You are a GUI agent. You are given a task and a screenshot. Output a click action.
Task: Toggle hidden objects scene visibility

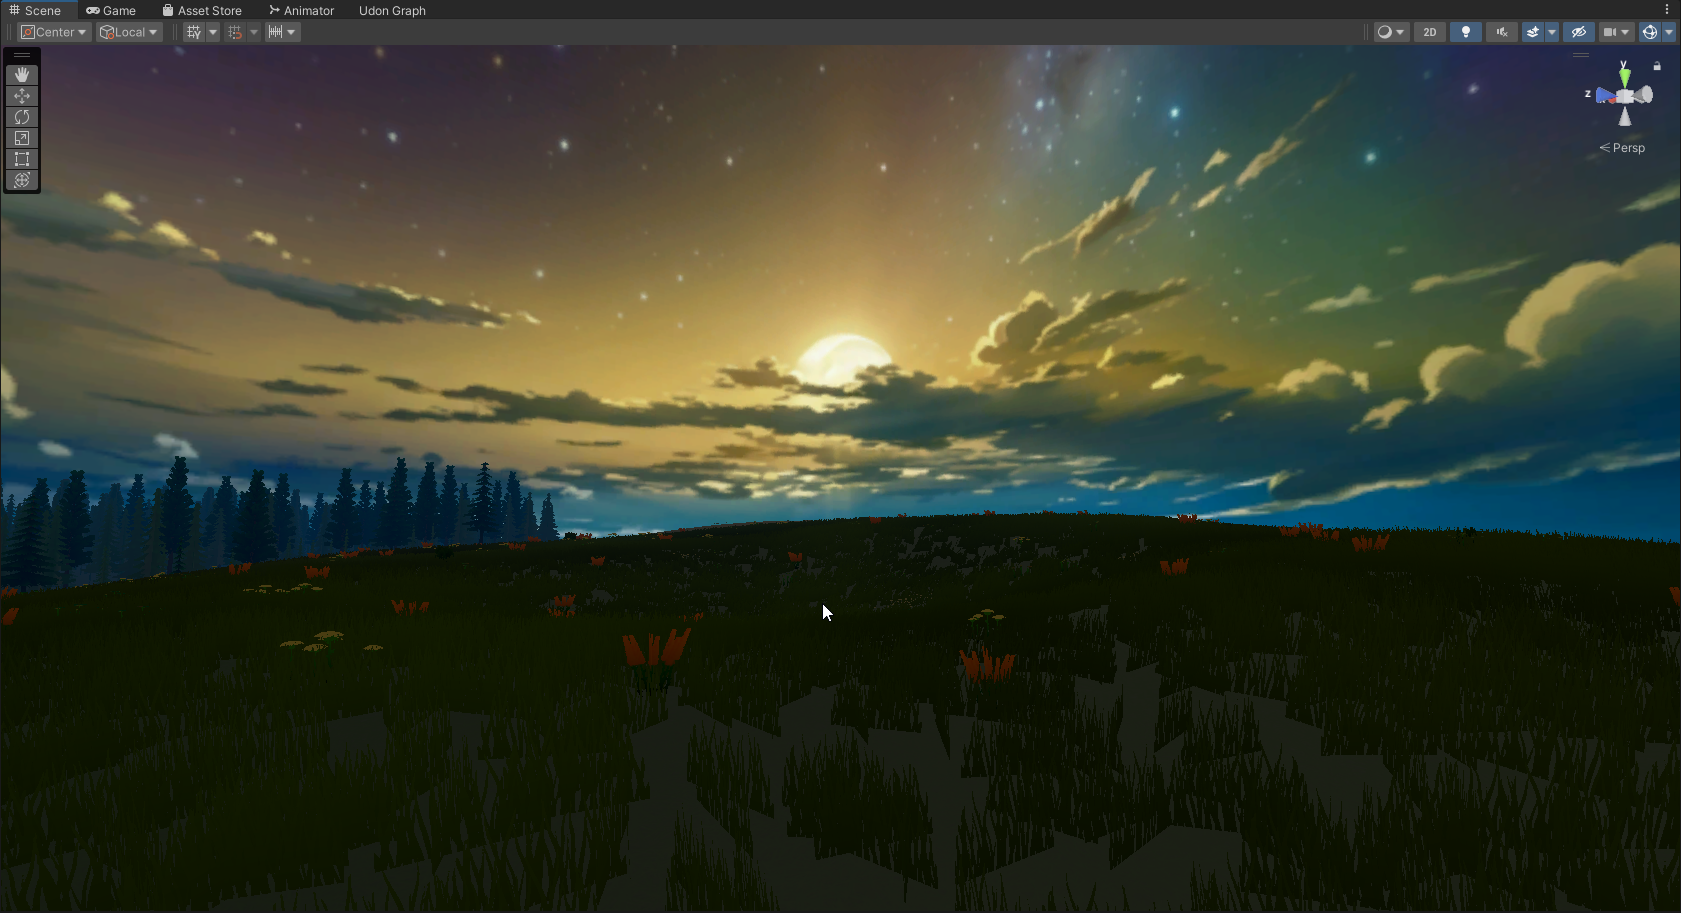coord(1579,32)
